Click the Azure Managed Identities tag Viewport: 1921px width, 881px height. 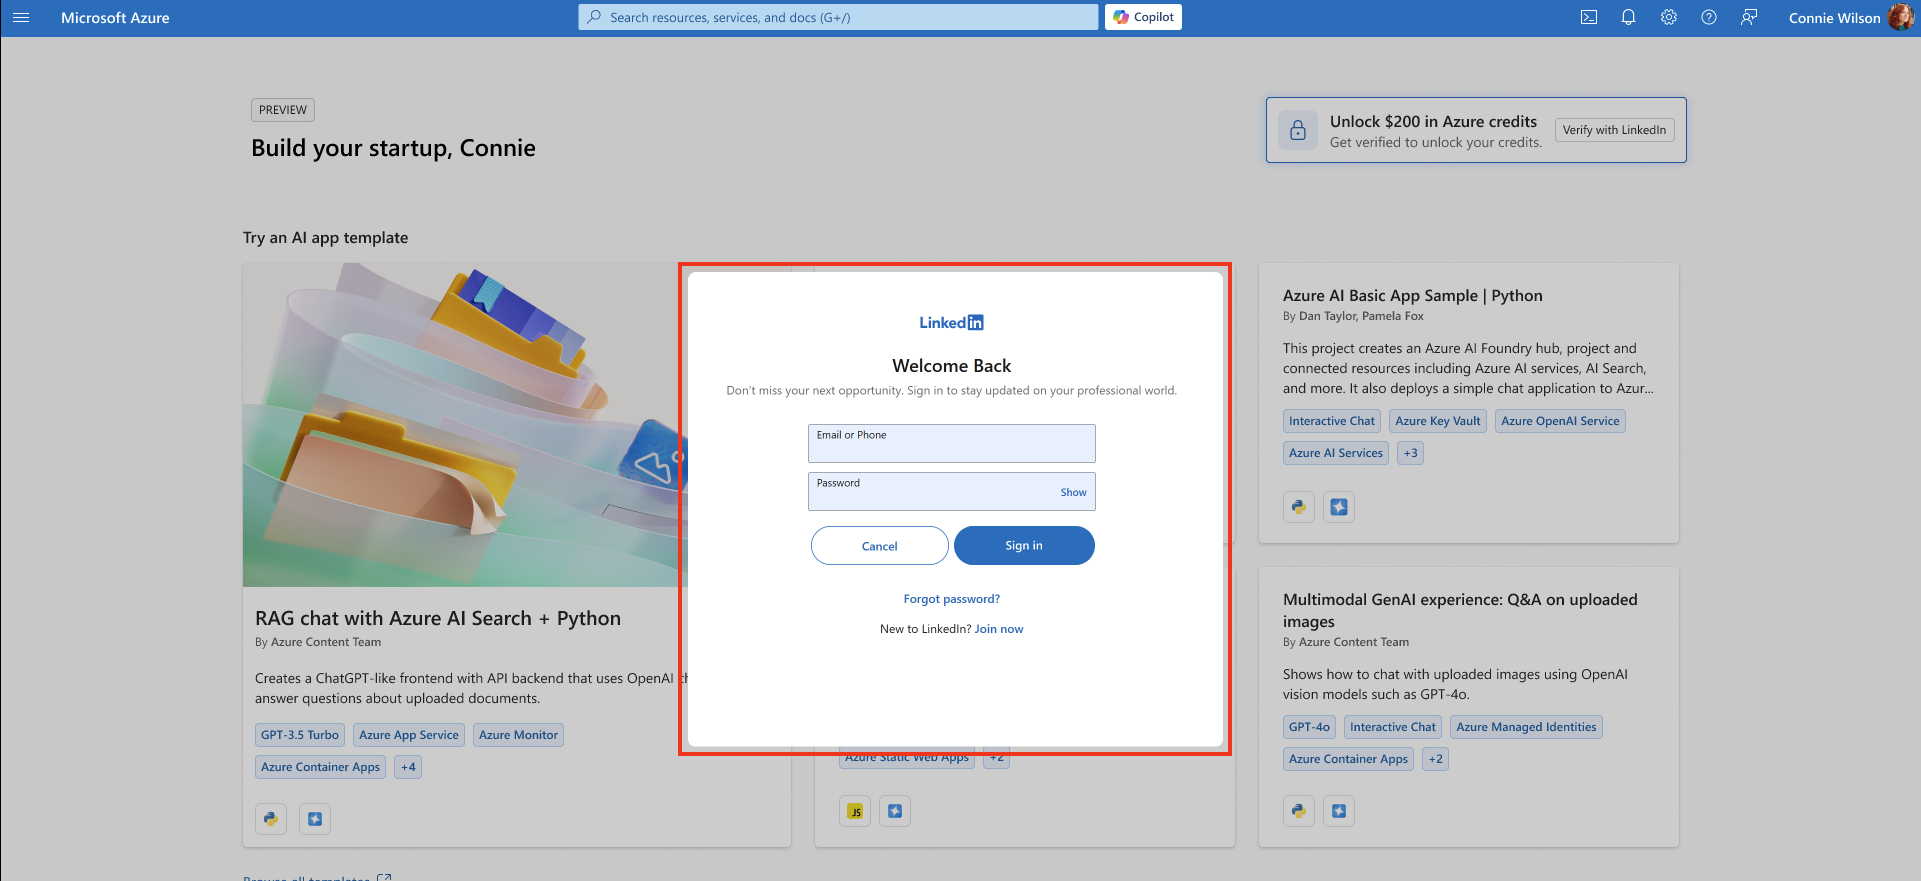click(1526, 727)
